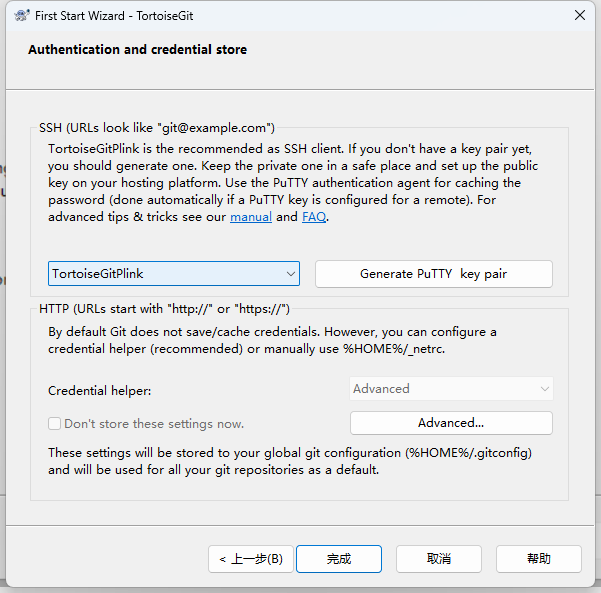Click the Authentication and credential store heading
601x593 pixels.
137,50
